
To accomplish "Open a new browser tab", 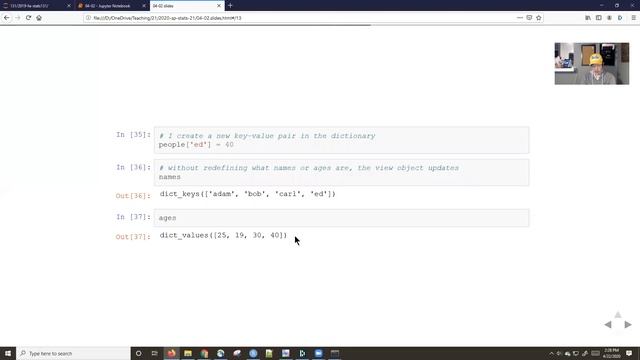I will click(230, 6).
